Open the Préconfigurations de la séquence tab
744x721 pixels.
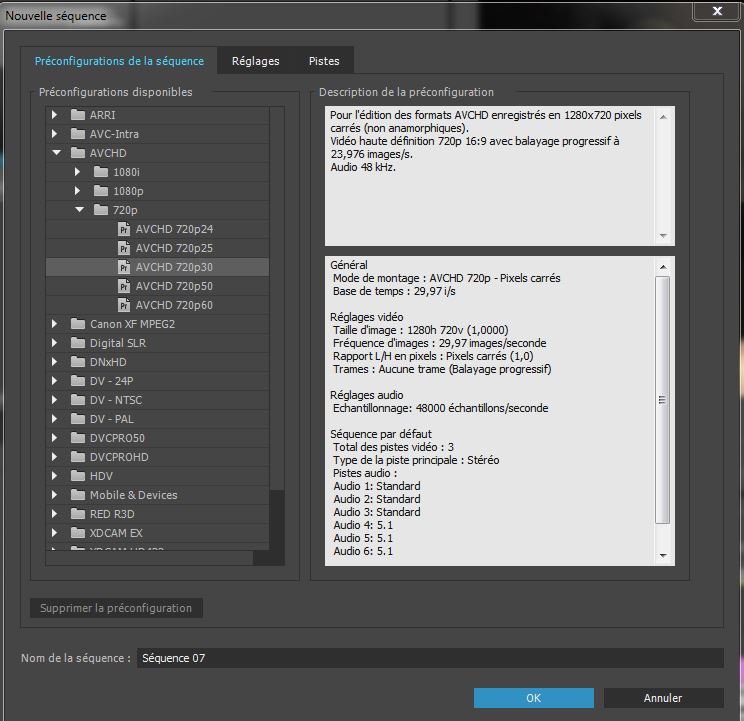(119, 61)
